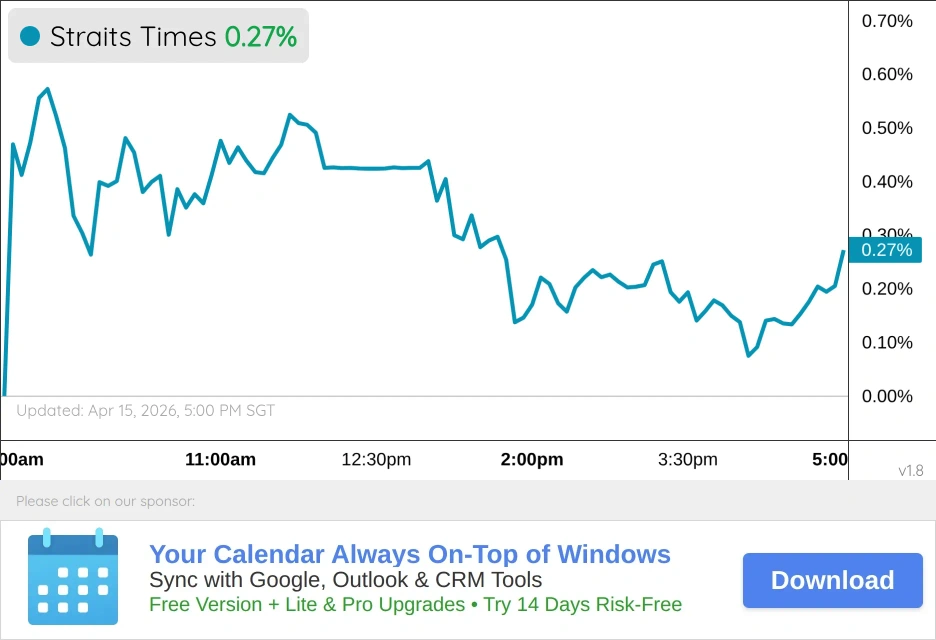Click the 'Please click on our sponsor' text

click(105, 501)
